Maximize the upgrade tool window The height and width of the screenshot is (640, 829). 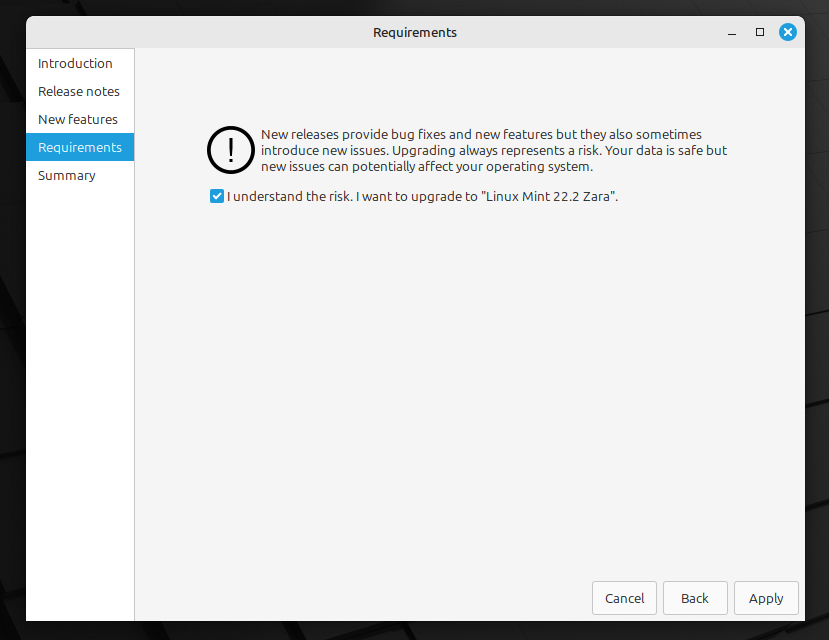point(759,32)
